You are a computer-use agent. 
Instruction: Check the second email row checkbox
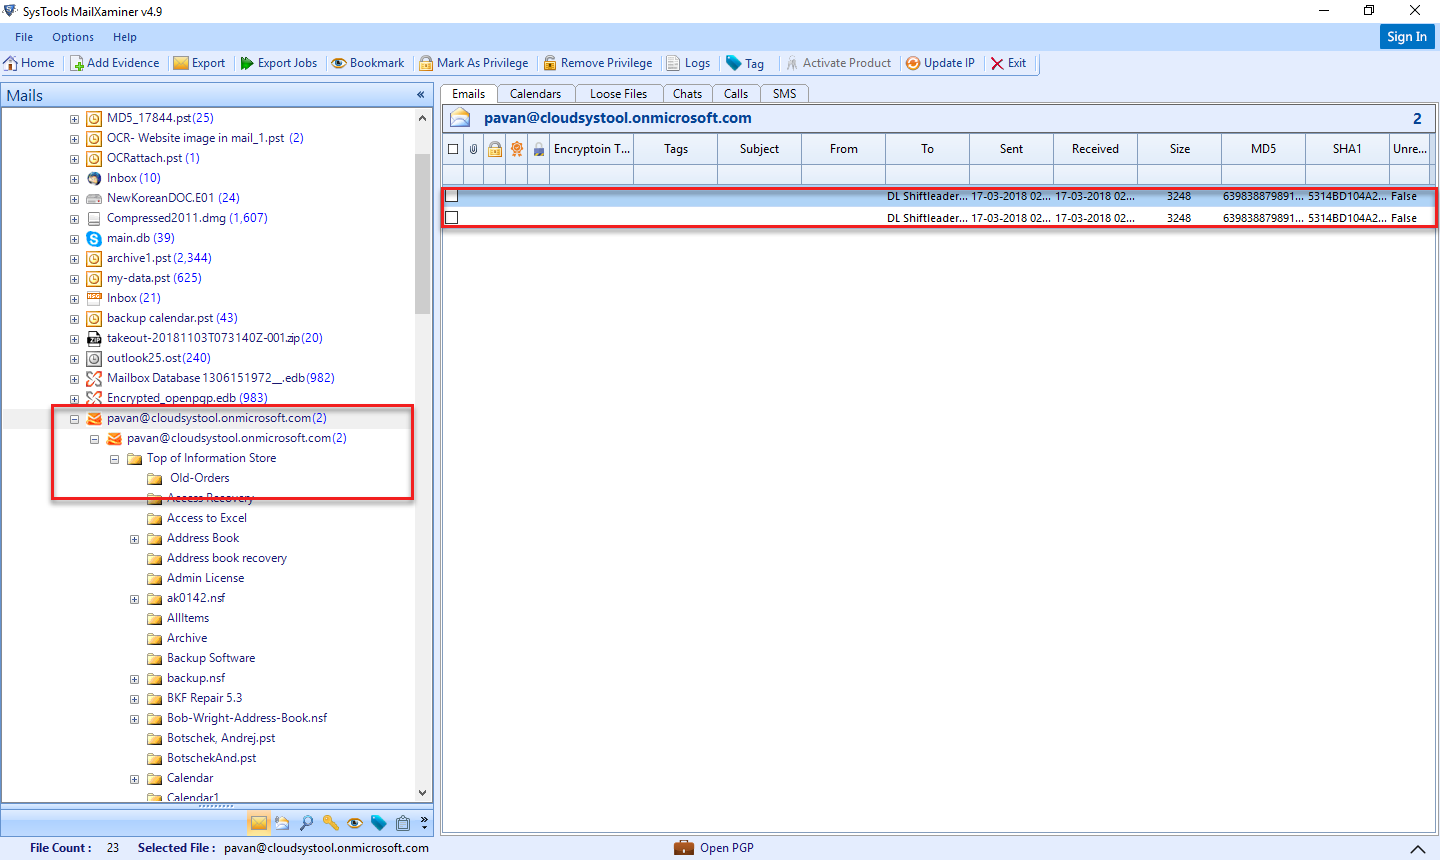tap(452, 217)
